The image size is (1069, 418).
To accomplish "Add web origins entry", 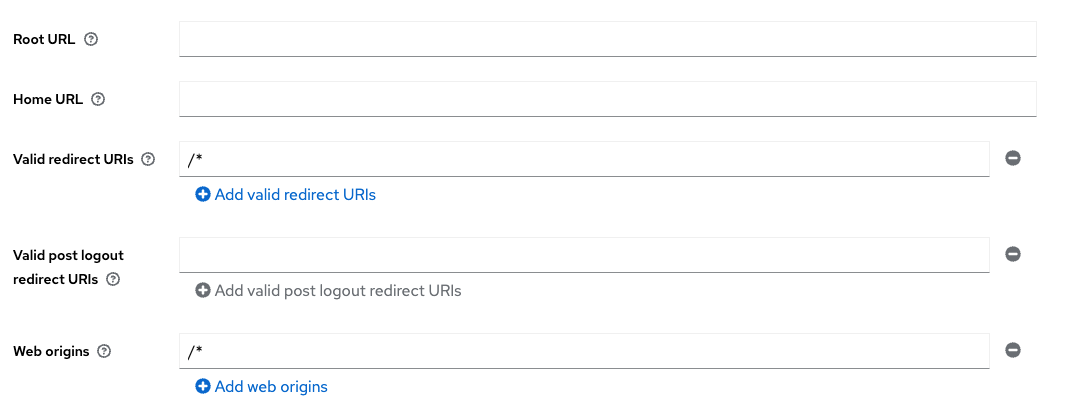I will click(262, 387).
